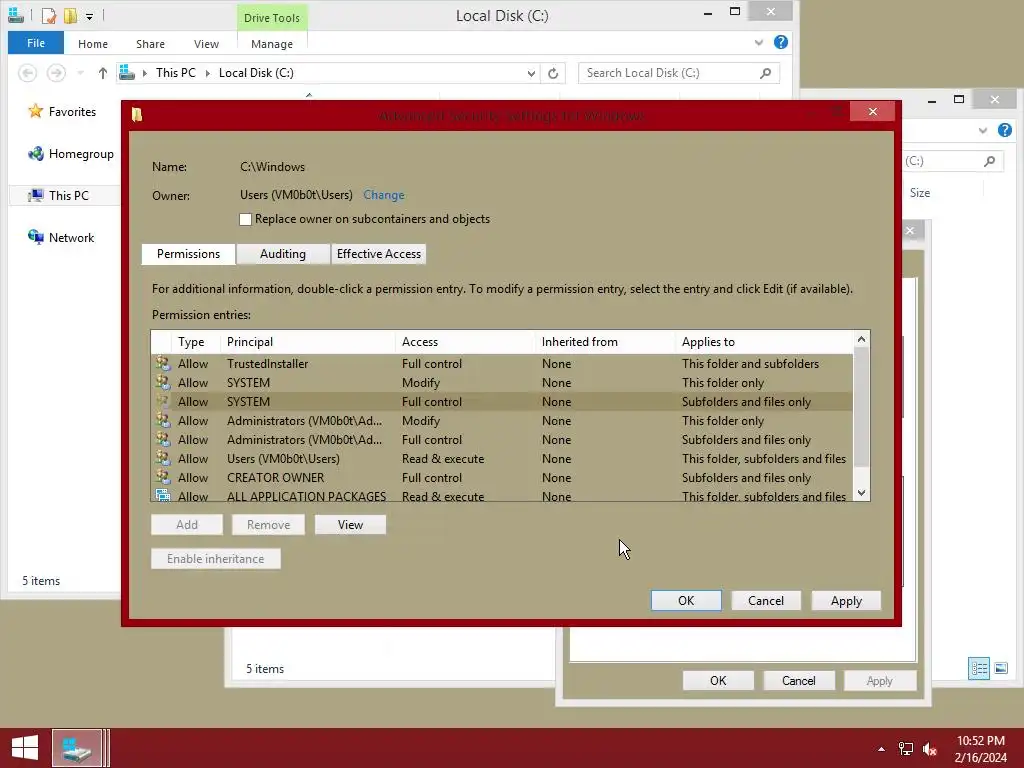Open the Manage Drive Tools tab
Screen dimensions: 1024x768
(272, 44)
